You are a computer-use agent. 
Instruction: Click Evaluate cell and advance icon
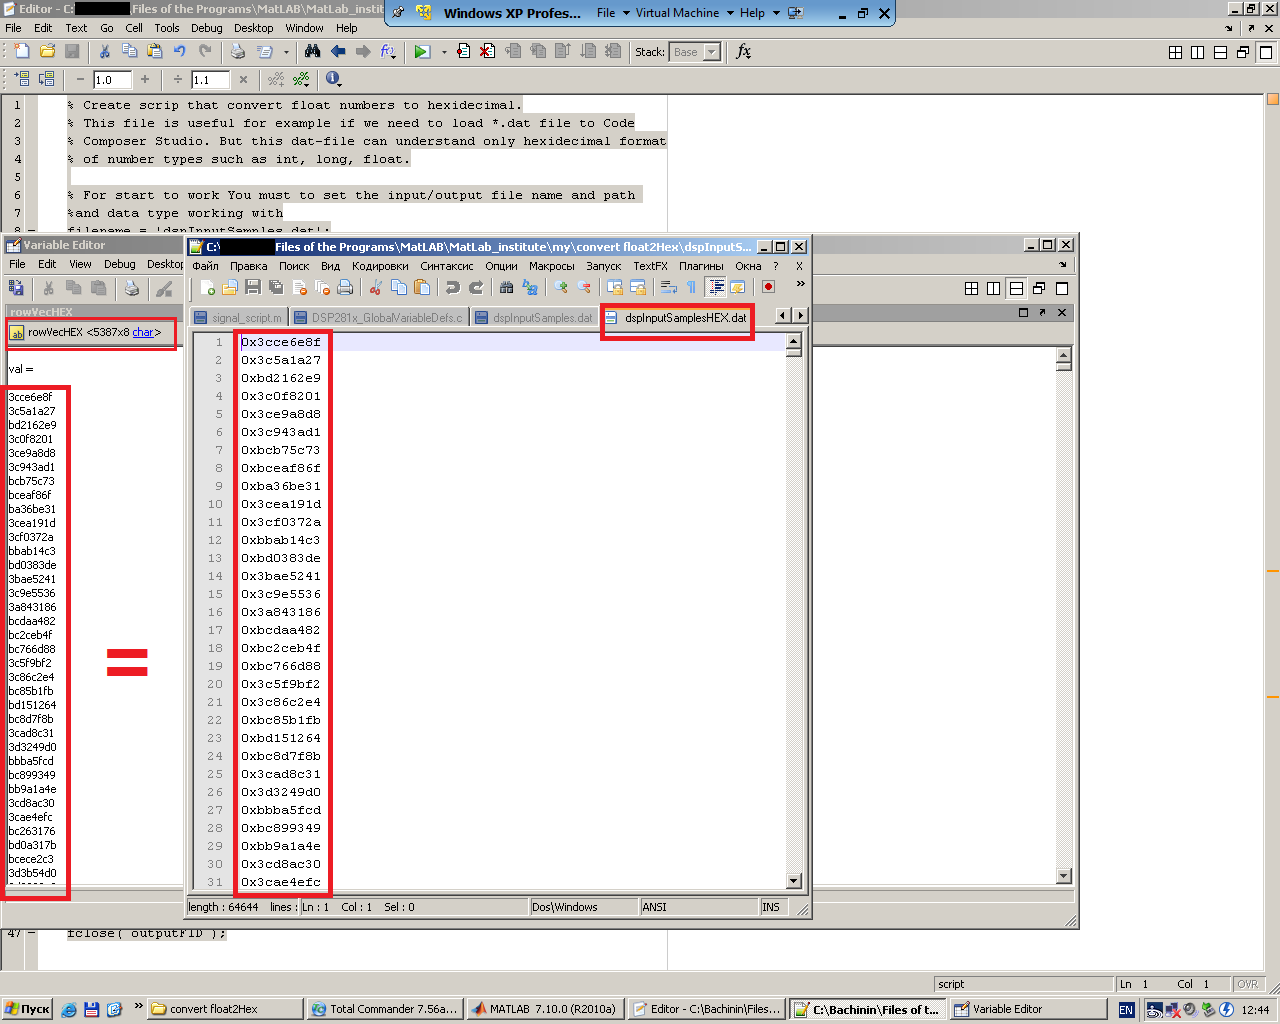[x=46, y=78]
